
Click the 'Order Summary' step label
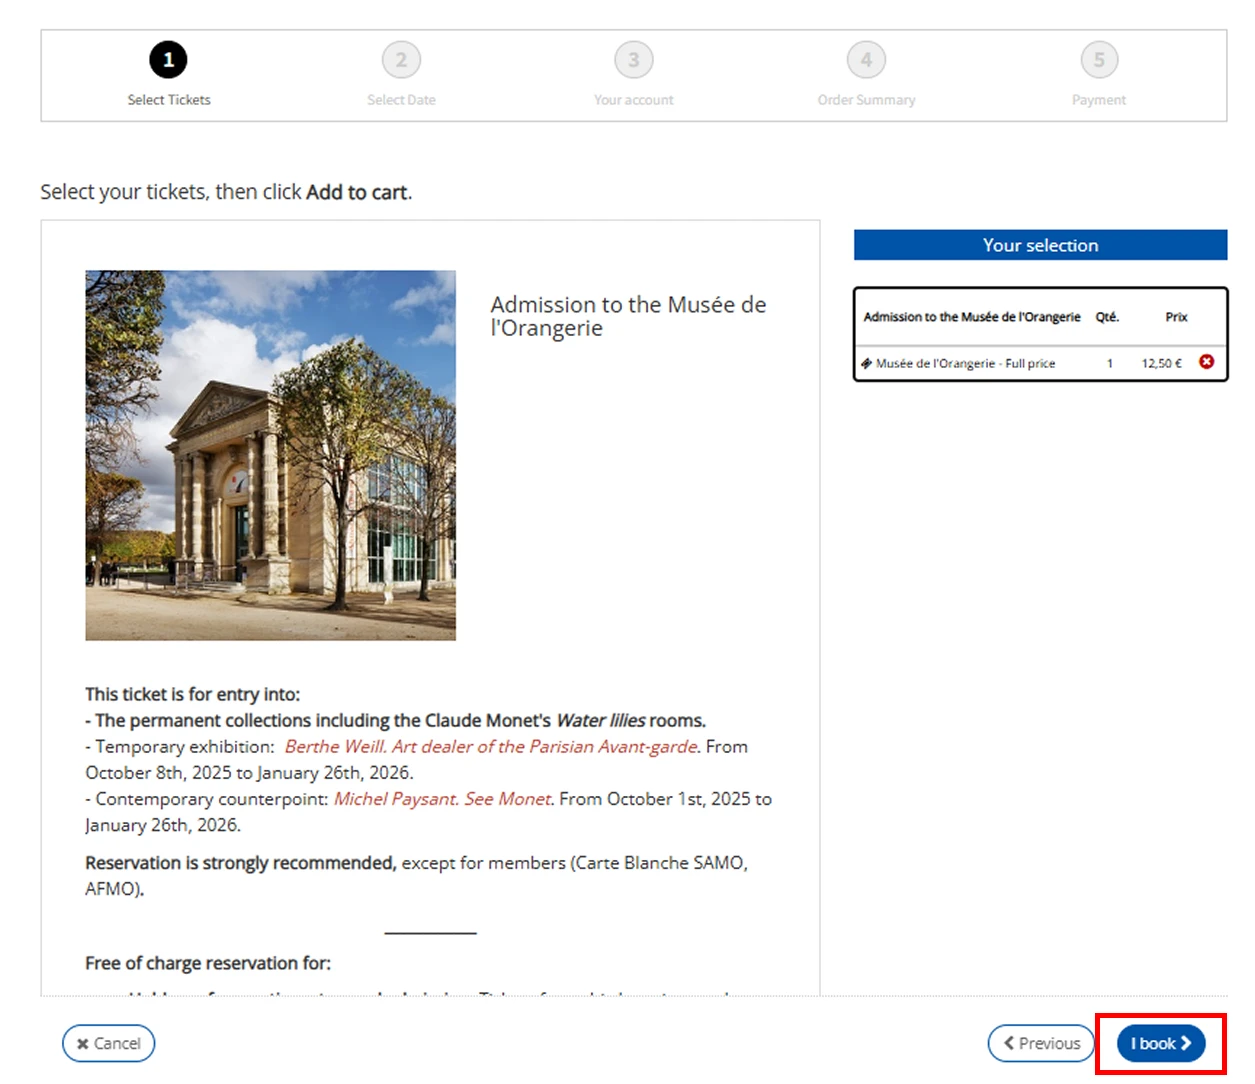pyautogui.click(x=866, y=100)
